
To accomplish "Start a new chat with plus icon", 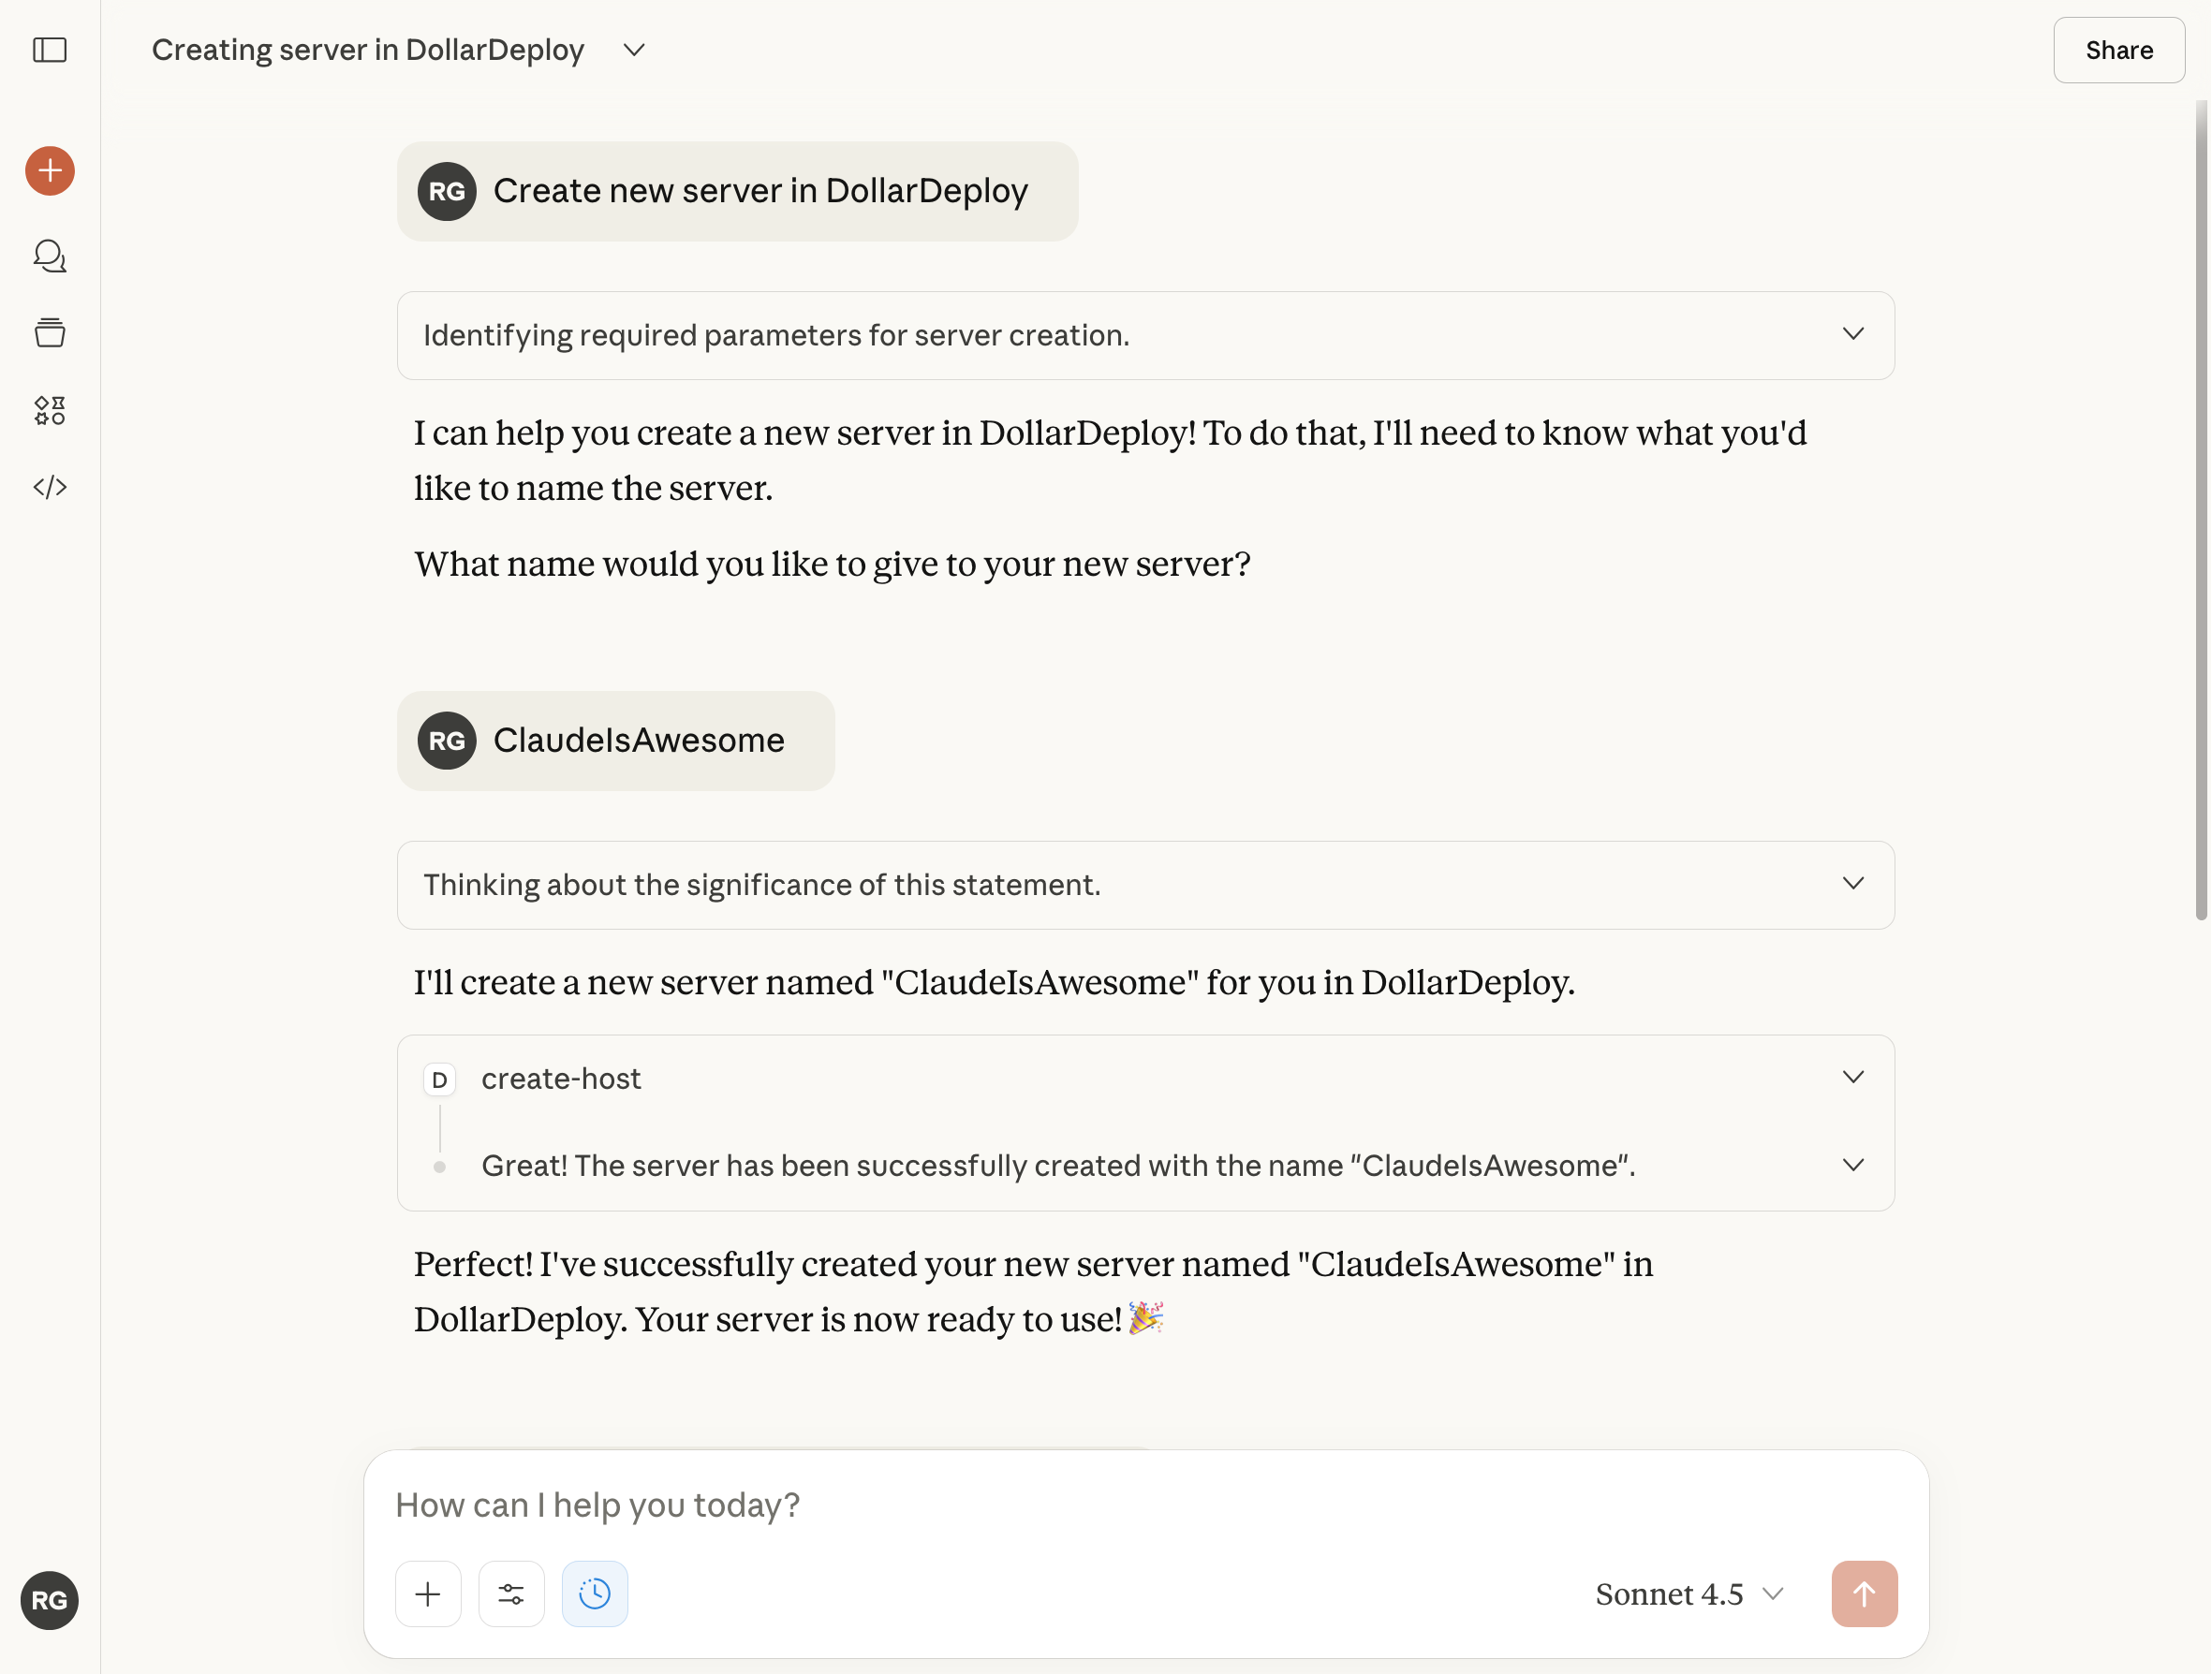I will coord(50,171).
